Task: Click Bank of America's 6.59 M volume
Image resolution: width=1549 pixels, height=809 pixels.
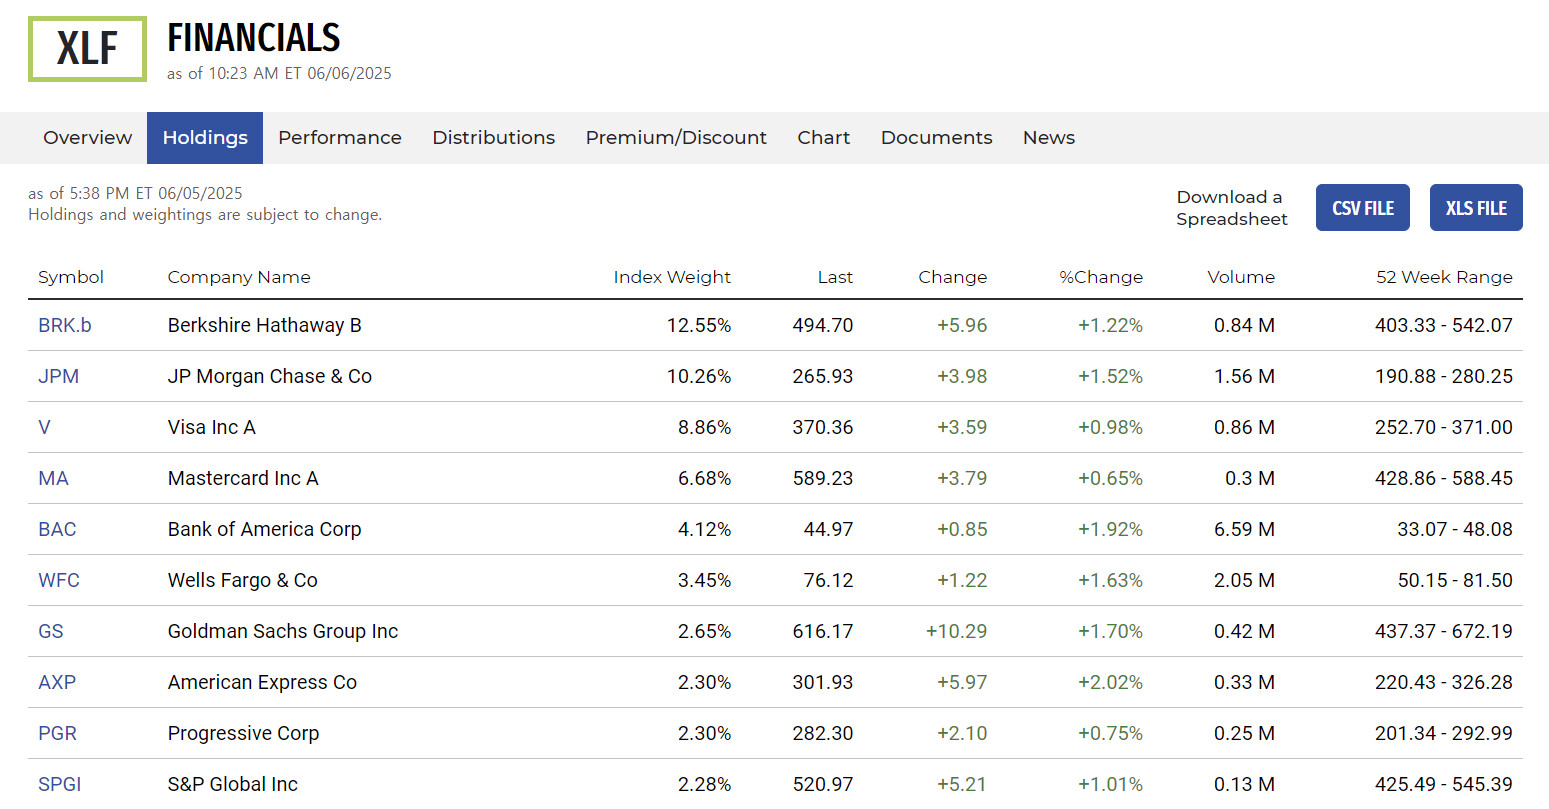Action: (x=1244, y=530)
